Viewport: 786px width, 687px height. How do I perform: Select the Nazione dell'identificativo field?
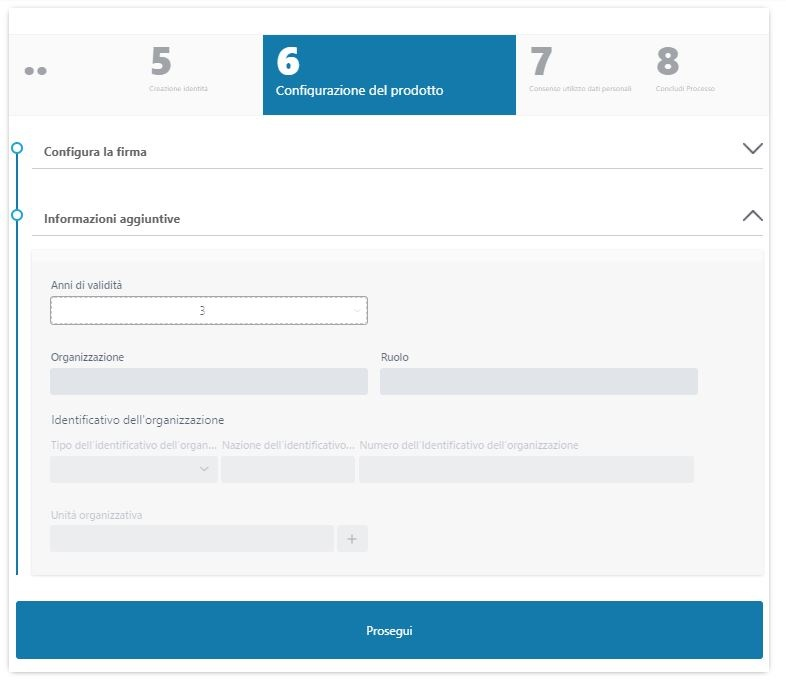point(288,469)
